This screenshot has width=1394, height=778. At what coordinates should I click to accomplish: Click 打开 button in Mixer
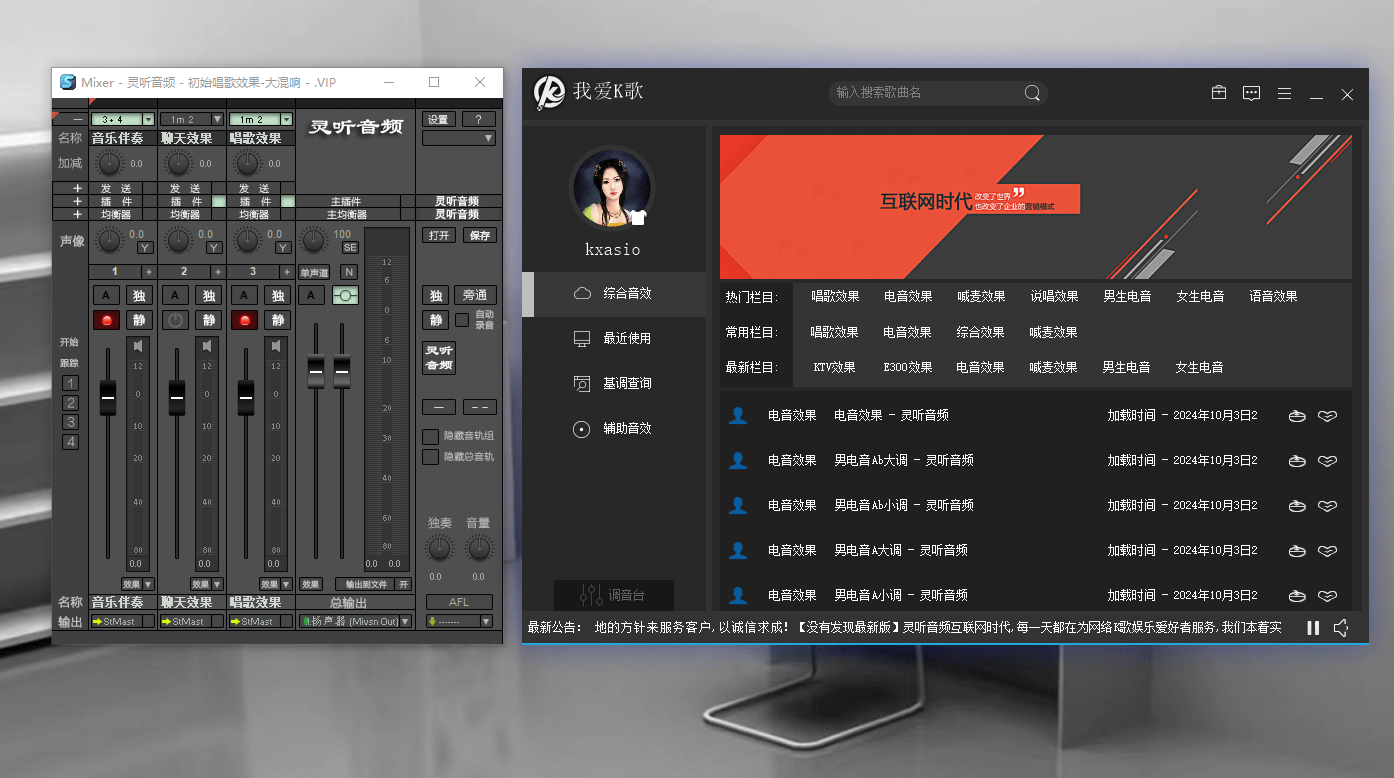pos(438,236)
